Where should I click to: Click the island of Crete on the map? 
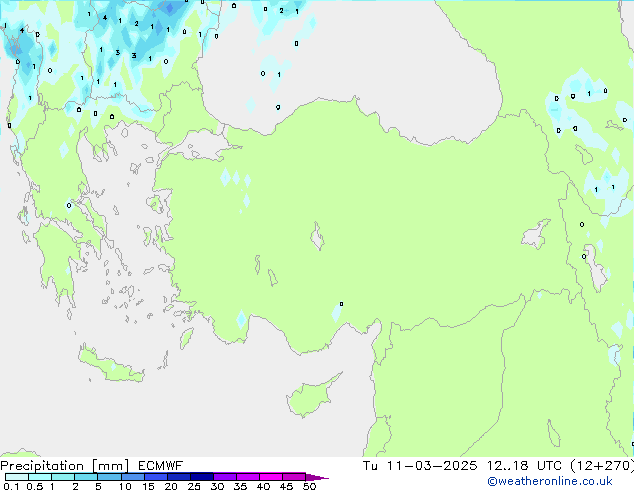(109, 366)
